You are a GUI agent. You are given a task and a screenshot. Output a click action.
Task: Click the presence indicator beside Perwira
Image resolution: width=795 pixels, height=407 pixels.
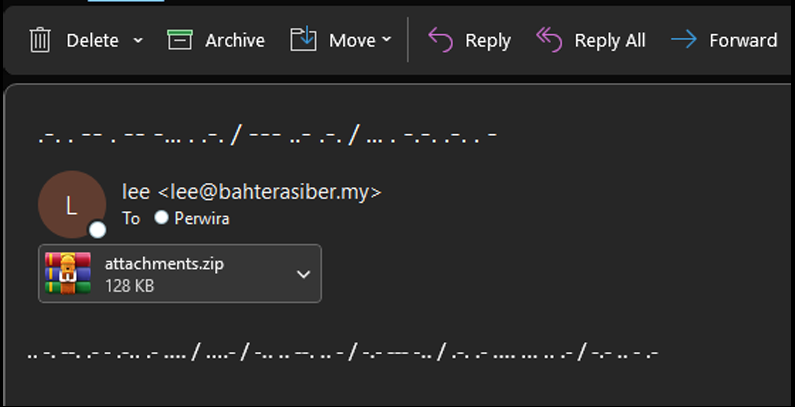pyautogui.click(x=161, y=217)
